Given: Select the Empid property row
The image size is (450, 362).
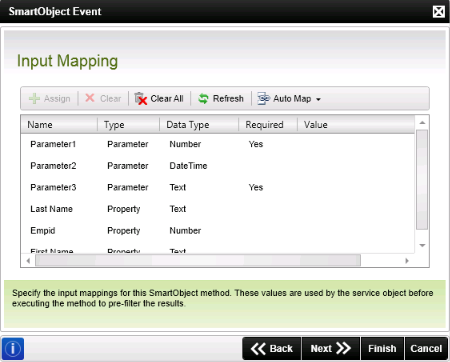Looking at the screenshot, I should 218,231.
